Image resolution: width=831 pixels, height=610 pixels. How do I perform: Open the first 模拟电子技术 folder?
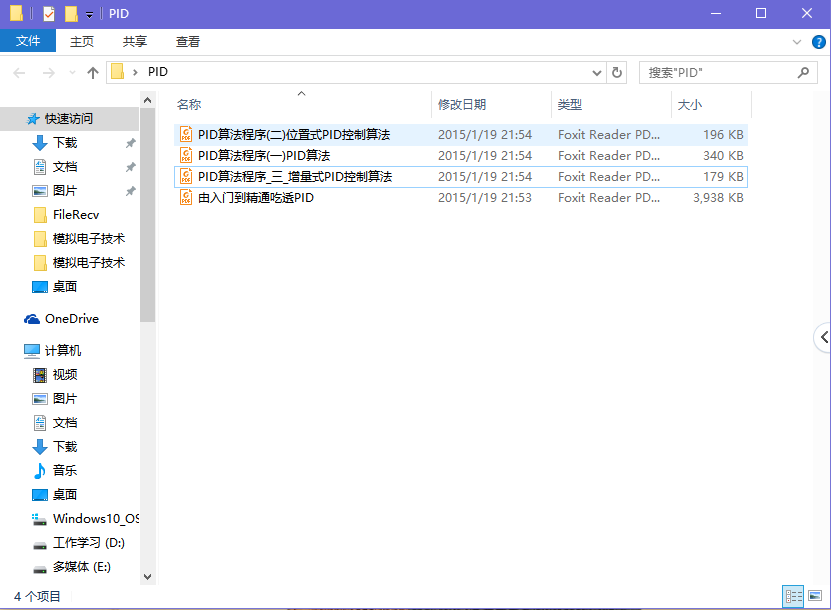(89, 238)
